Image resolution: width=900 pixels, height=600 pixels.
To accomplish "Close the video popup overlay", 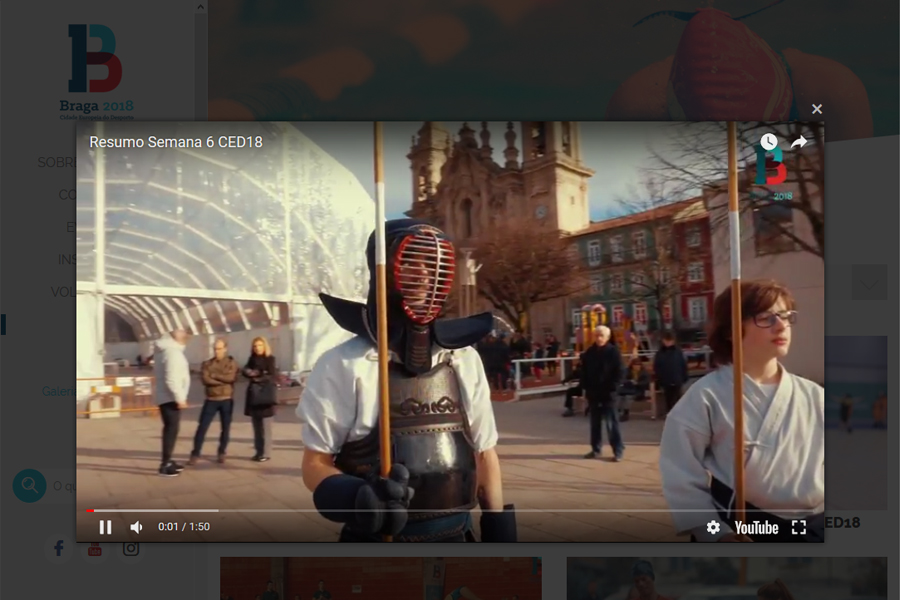I will pos(817,109).
